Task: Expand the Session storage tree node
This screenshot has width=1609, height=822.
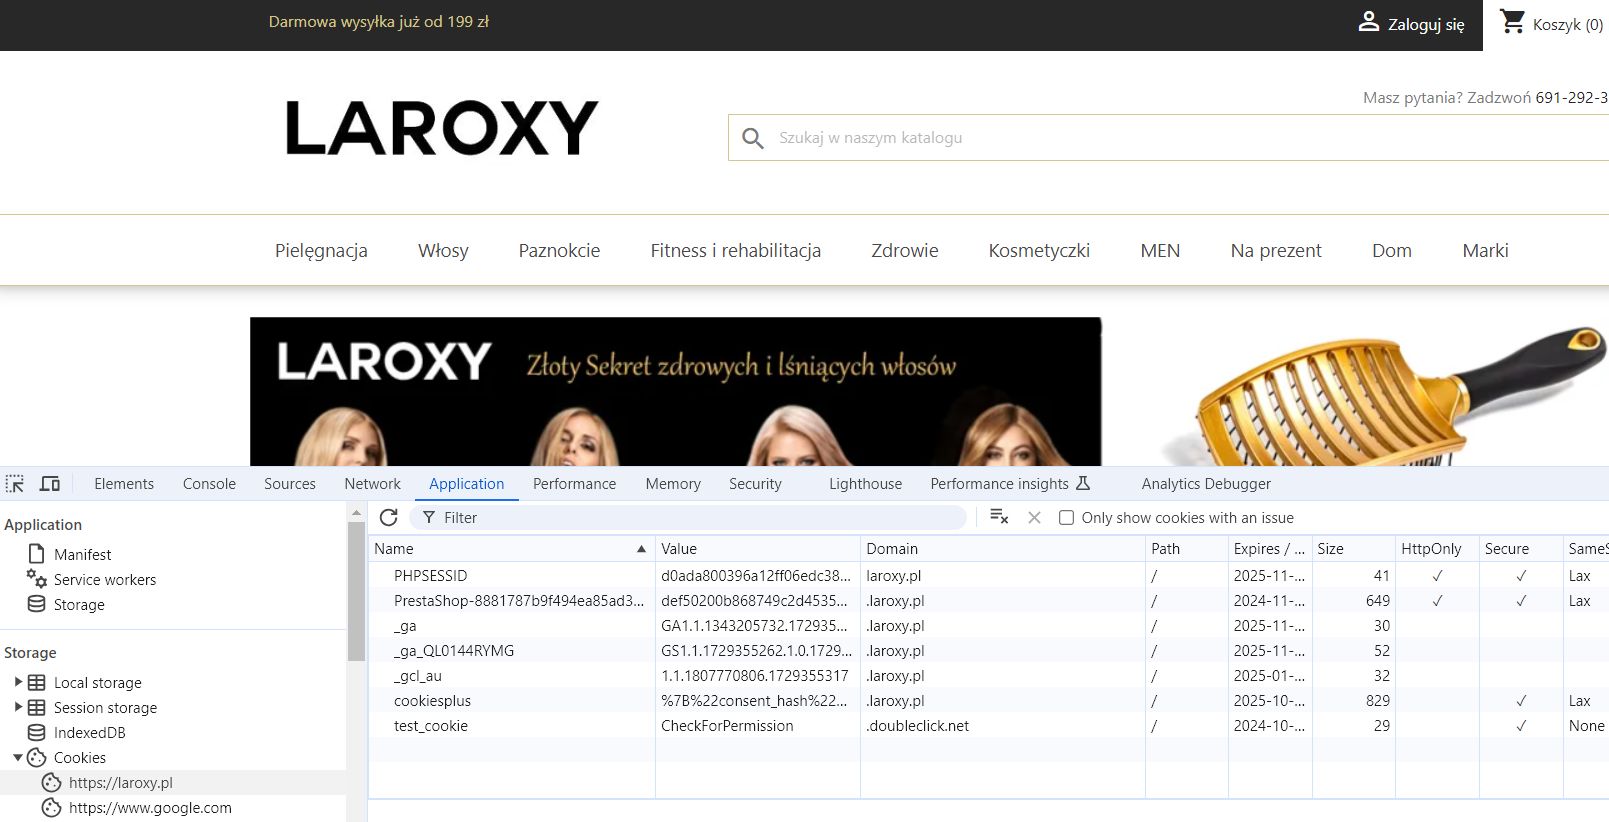Action: click(18, 707)
